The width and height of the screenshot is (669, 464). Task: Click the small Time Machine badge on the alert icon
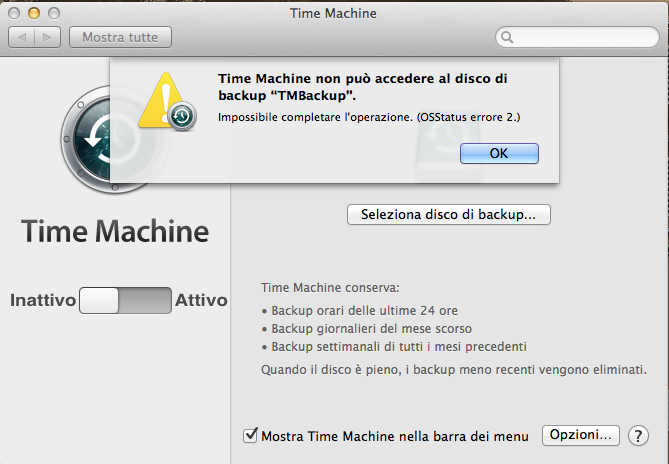(180, 117)
